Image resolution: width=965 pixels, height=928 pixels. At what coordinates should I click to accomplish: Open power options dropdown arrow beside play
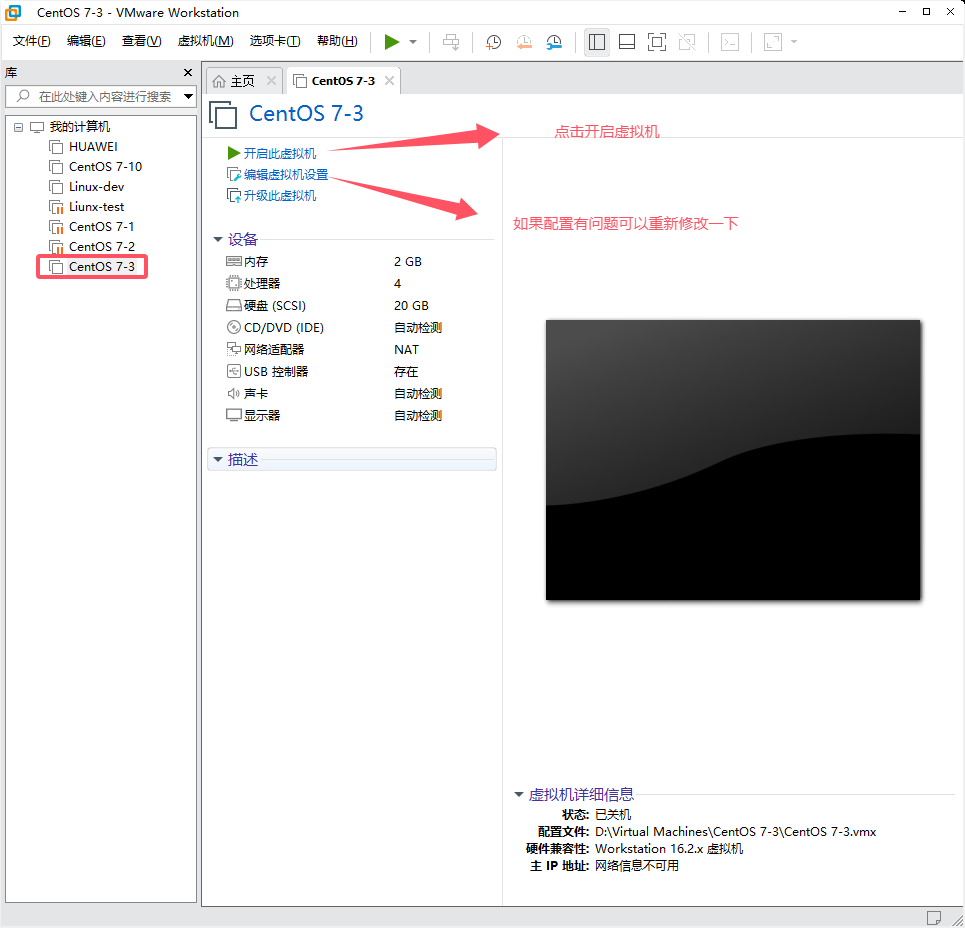pyautogui.click(x=413, y=42)
